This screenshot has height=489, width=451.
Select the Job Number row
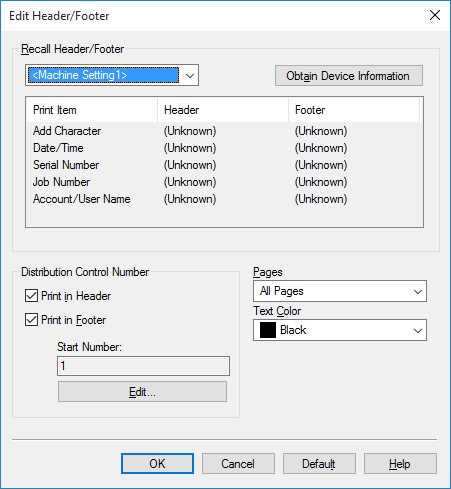223,182
